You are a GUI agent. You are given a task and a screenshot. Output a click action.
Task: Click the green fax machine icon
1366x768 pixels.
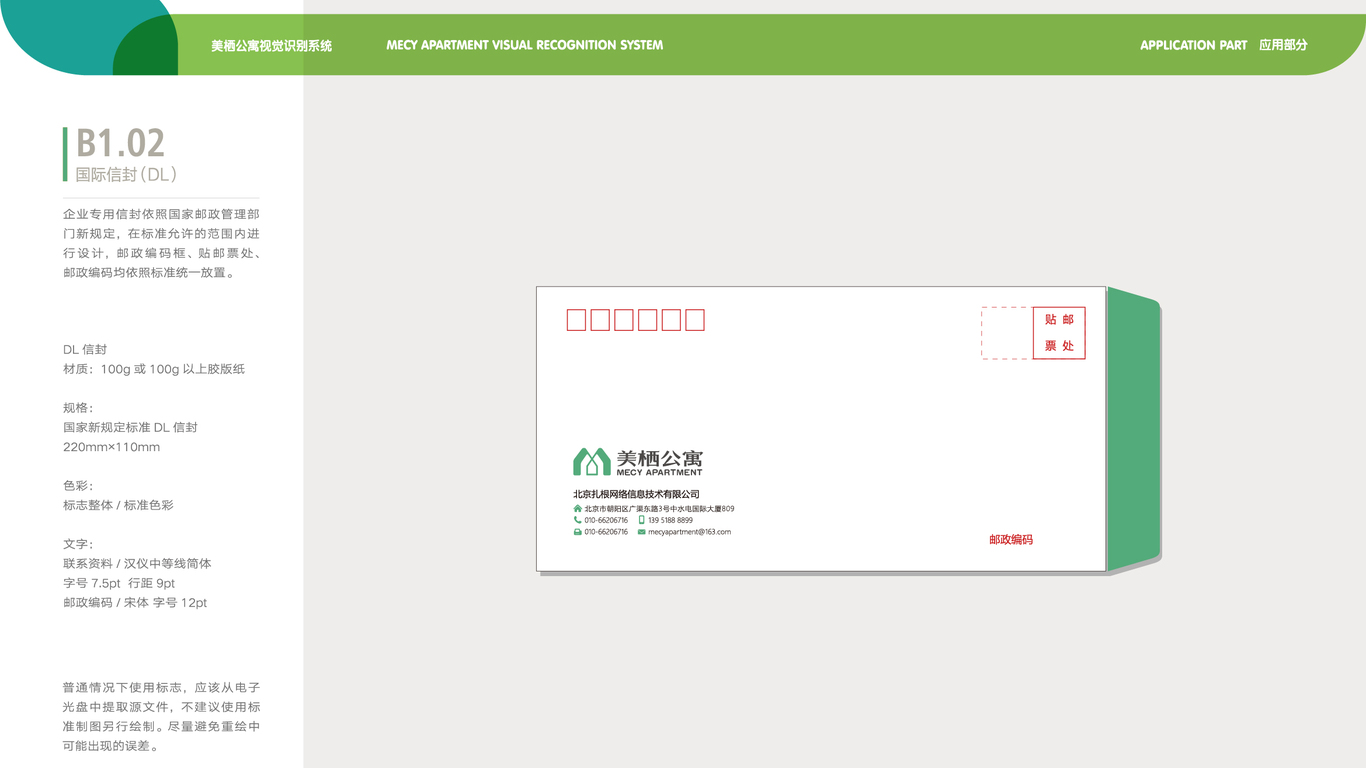coord(578,532)
